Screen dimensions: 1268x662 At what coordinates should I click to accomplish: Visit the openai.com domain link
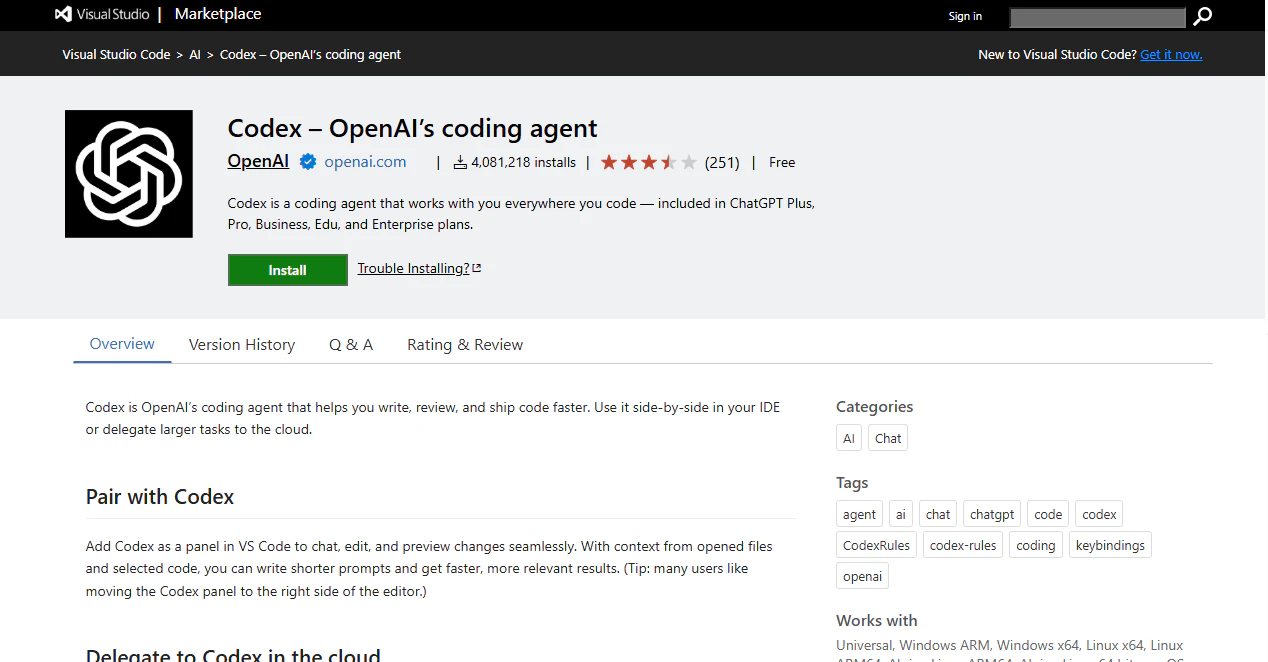[365, 162]
